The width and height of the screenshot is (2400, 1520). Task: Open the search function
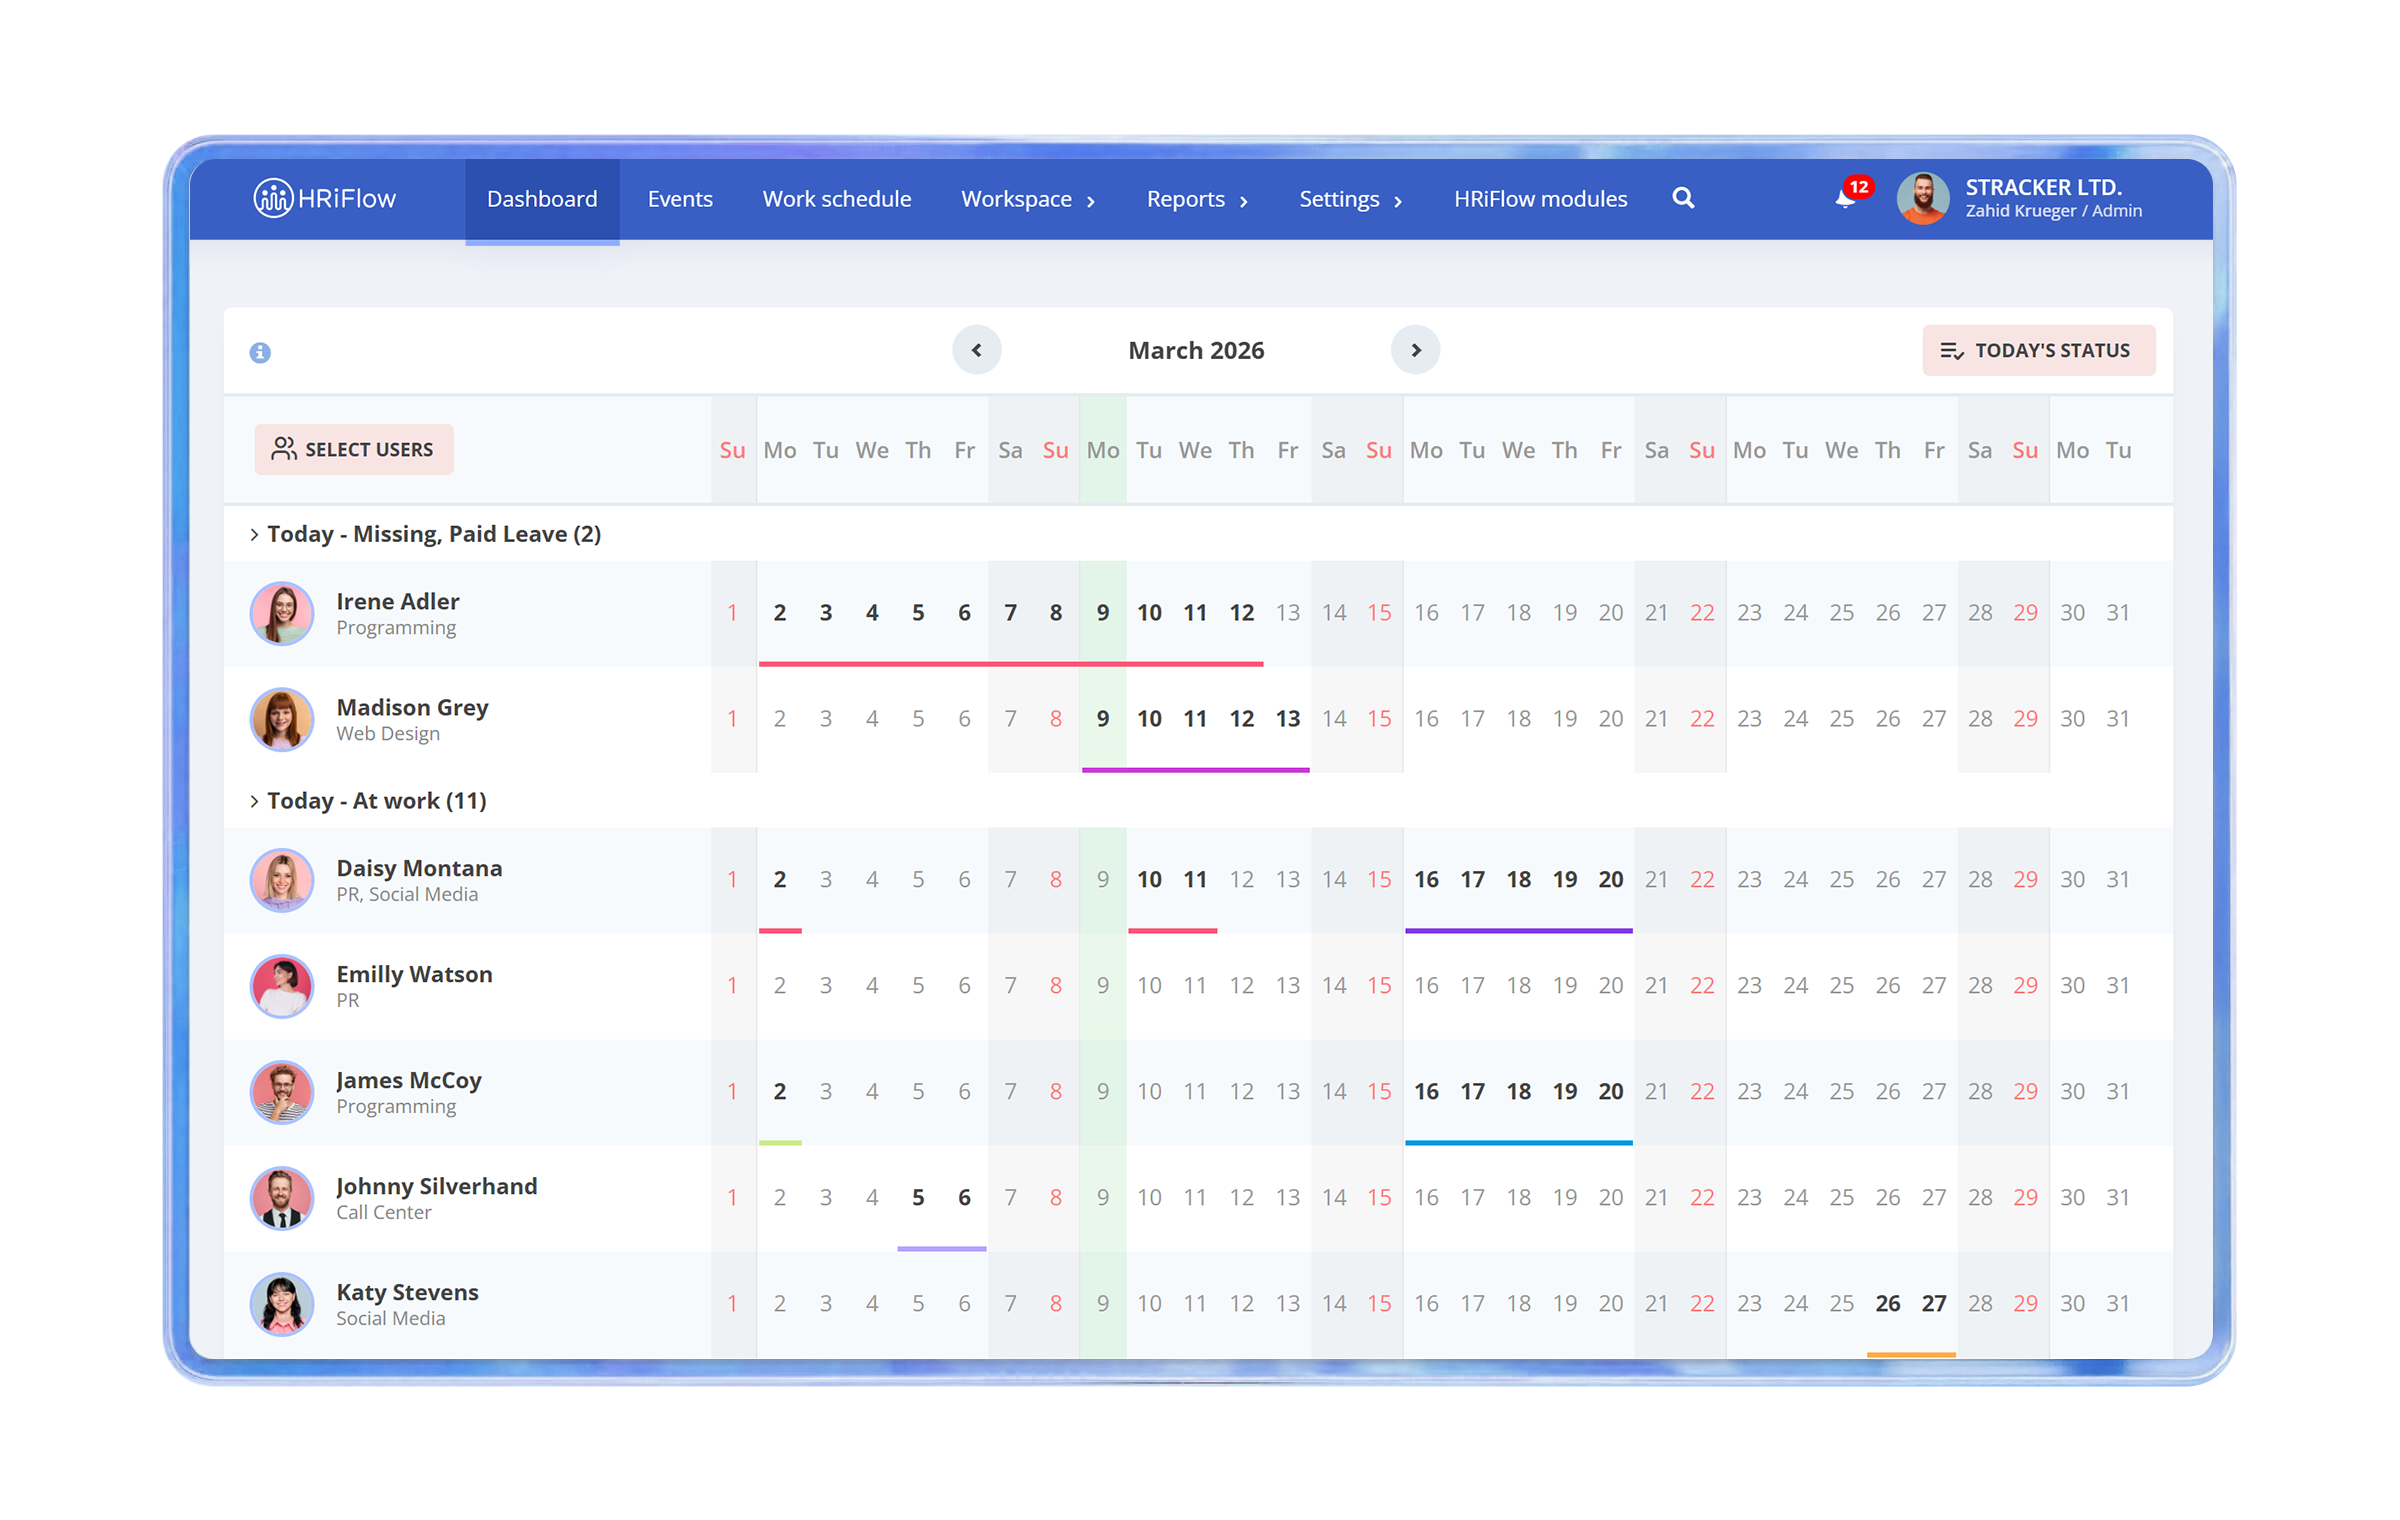1684,198
